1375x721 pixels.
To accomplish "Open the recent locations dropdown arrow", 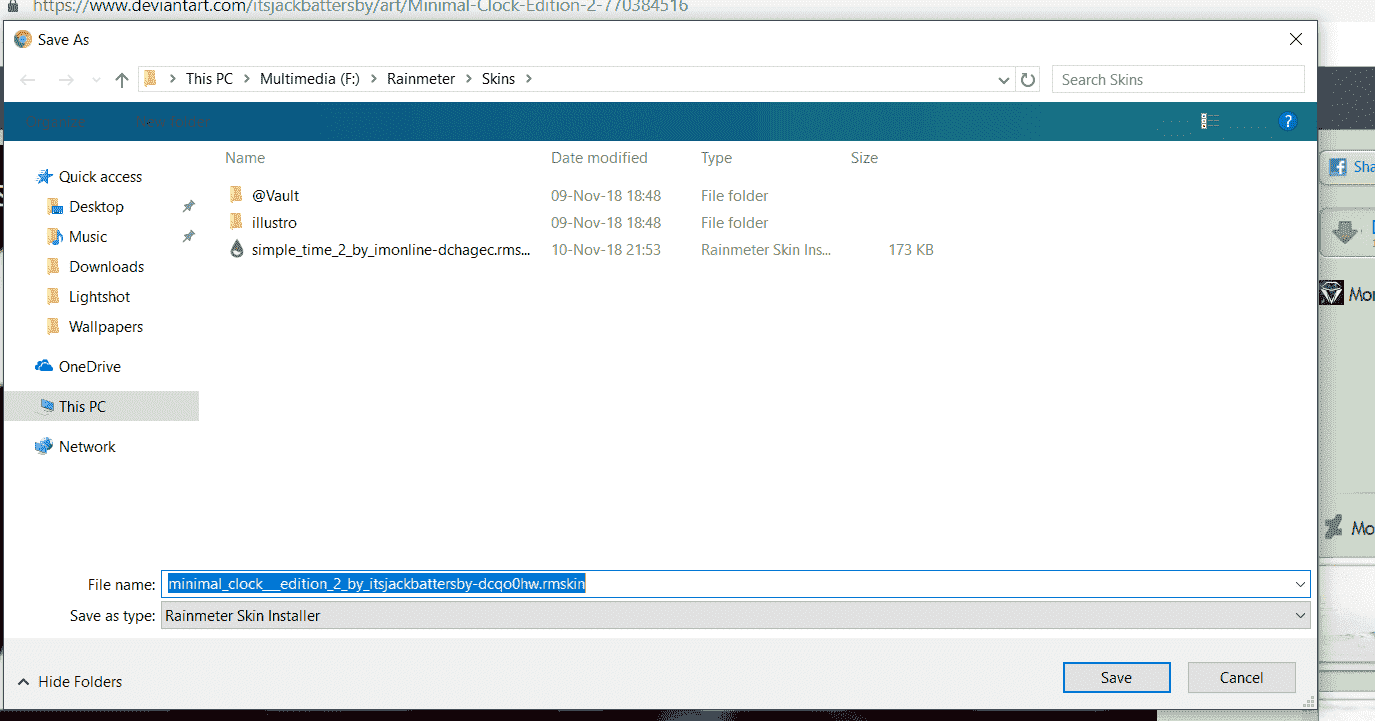I will [96, 80].
